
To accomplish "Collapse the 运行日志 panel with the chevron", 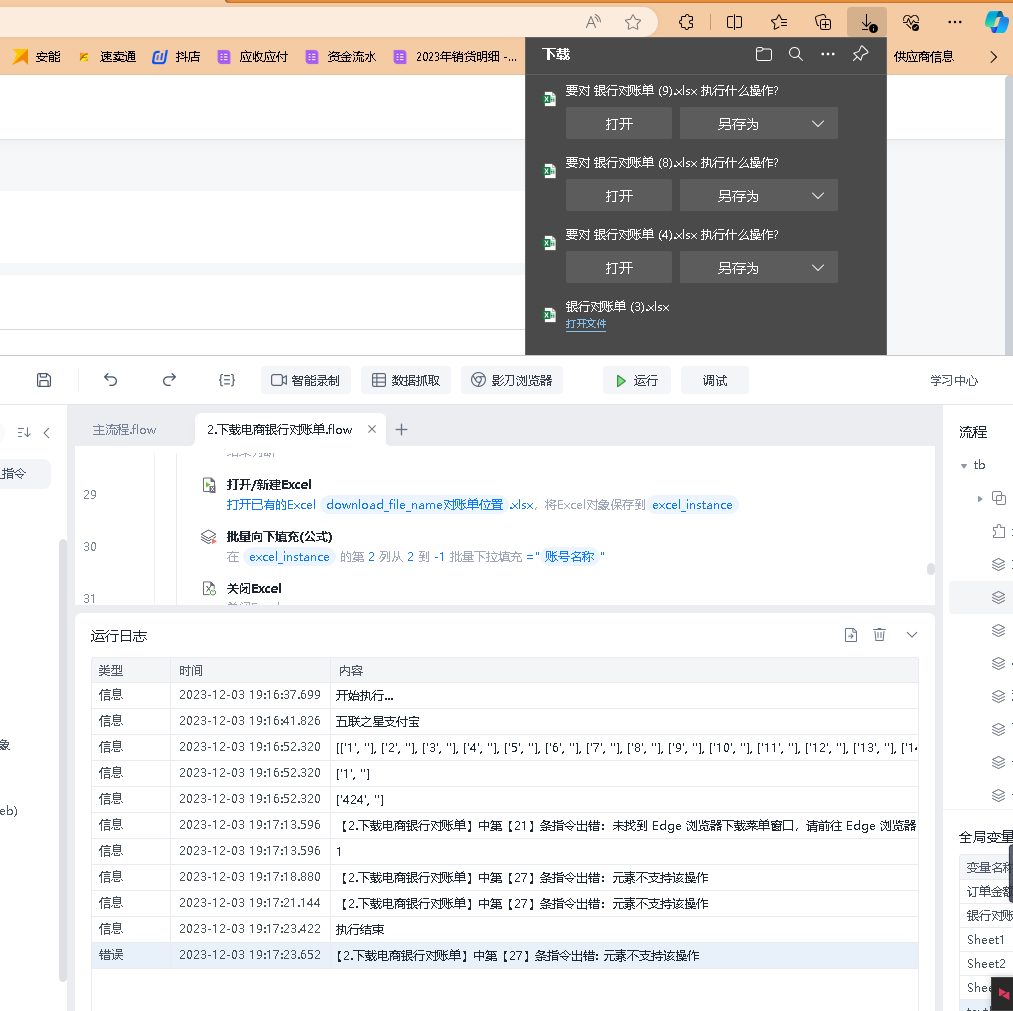I will tap(911, 635).
